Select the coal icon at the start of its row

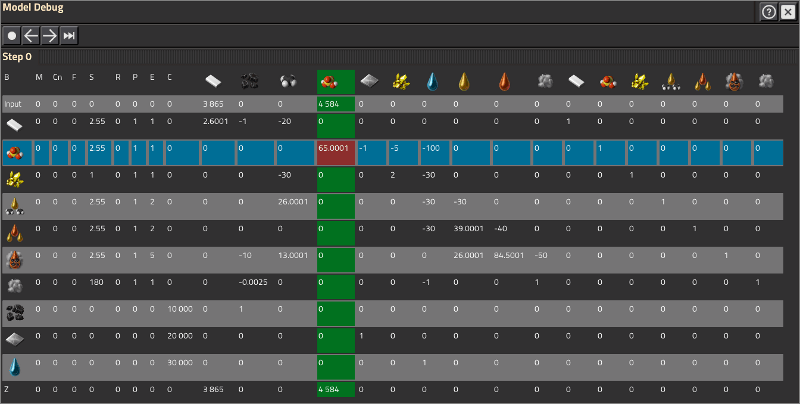click(15, 310)
